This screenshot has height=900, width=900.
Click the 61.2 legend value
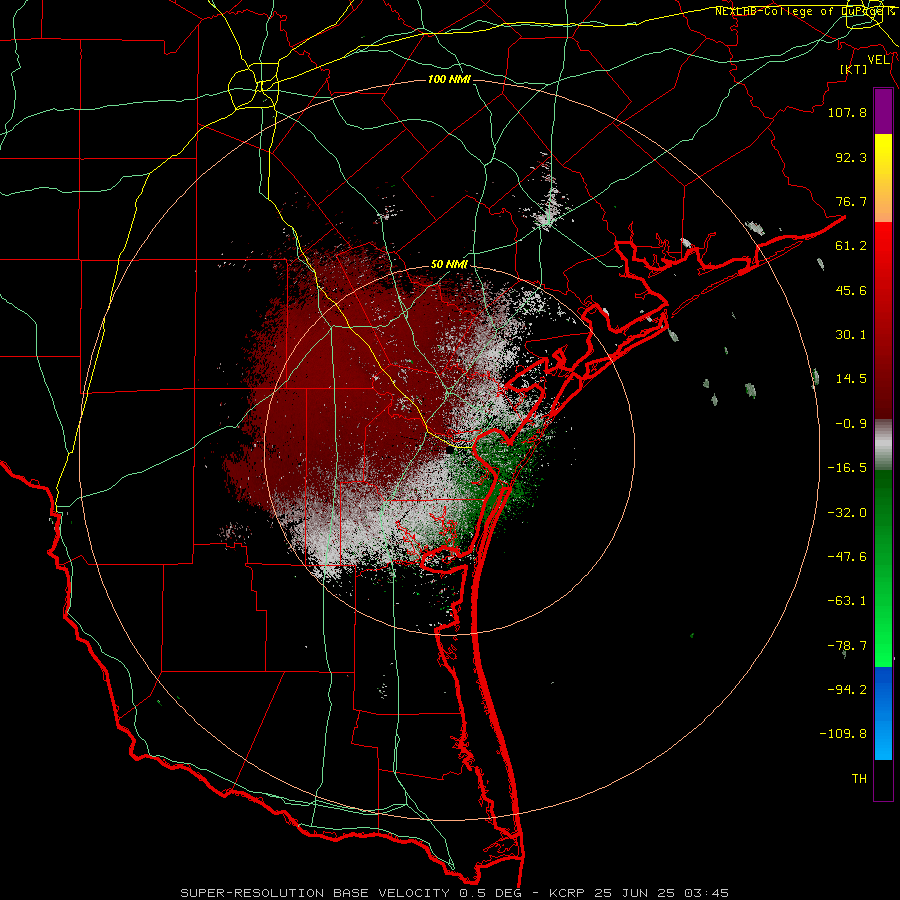pyautogui.click(x=851, y=246)
